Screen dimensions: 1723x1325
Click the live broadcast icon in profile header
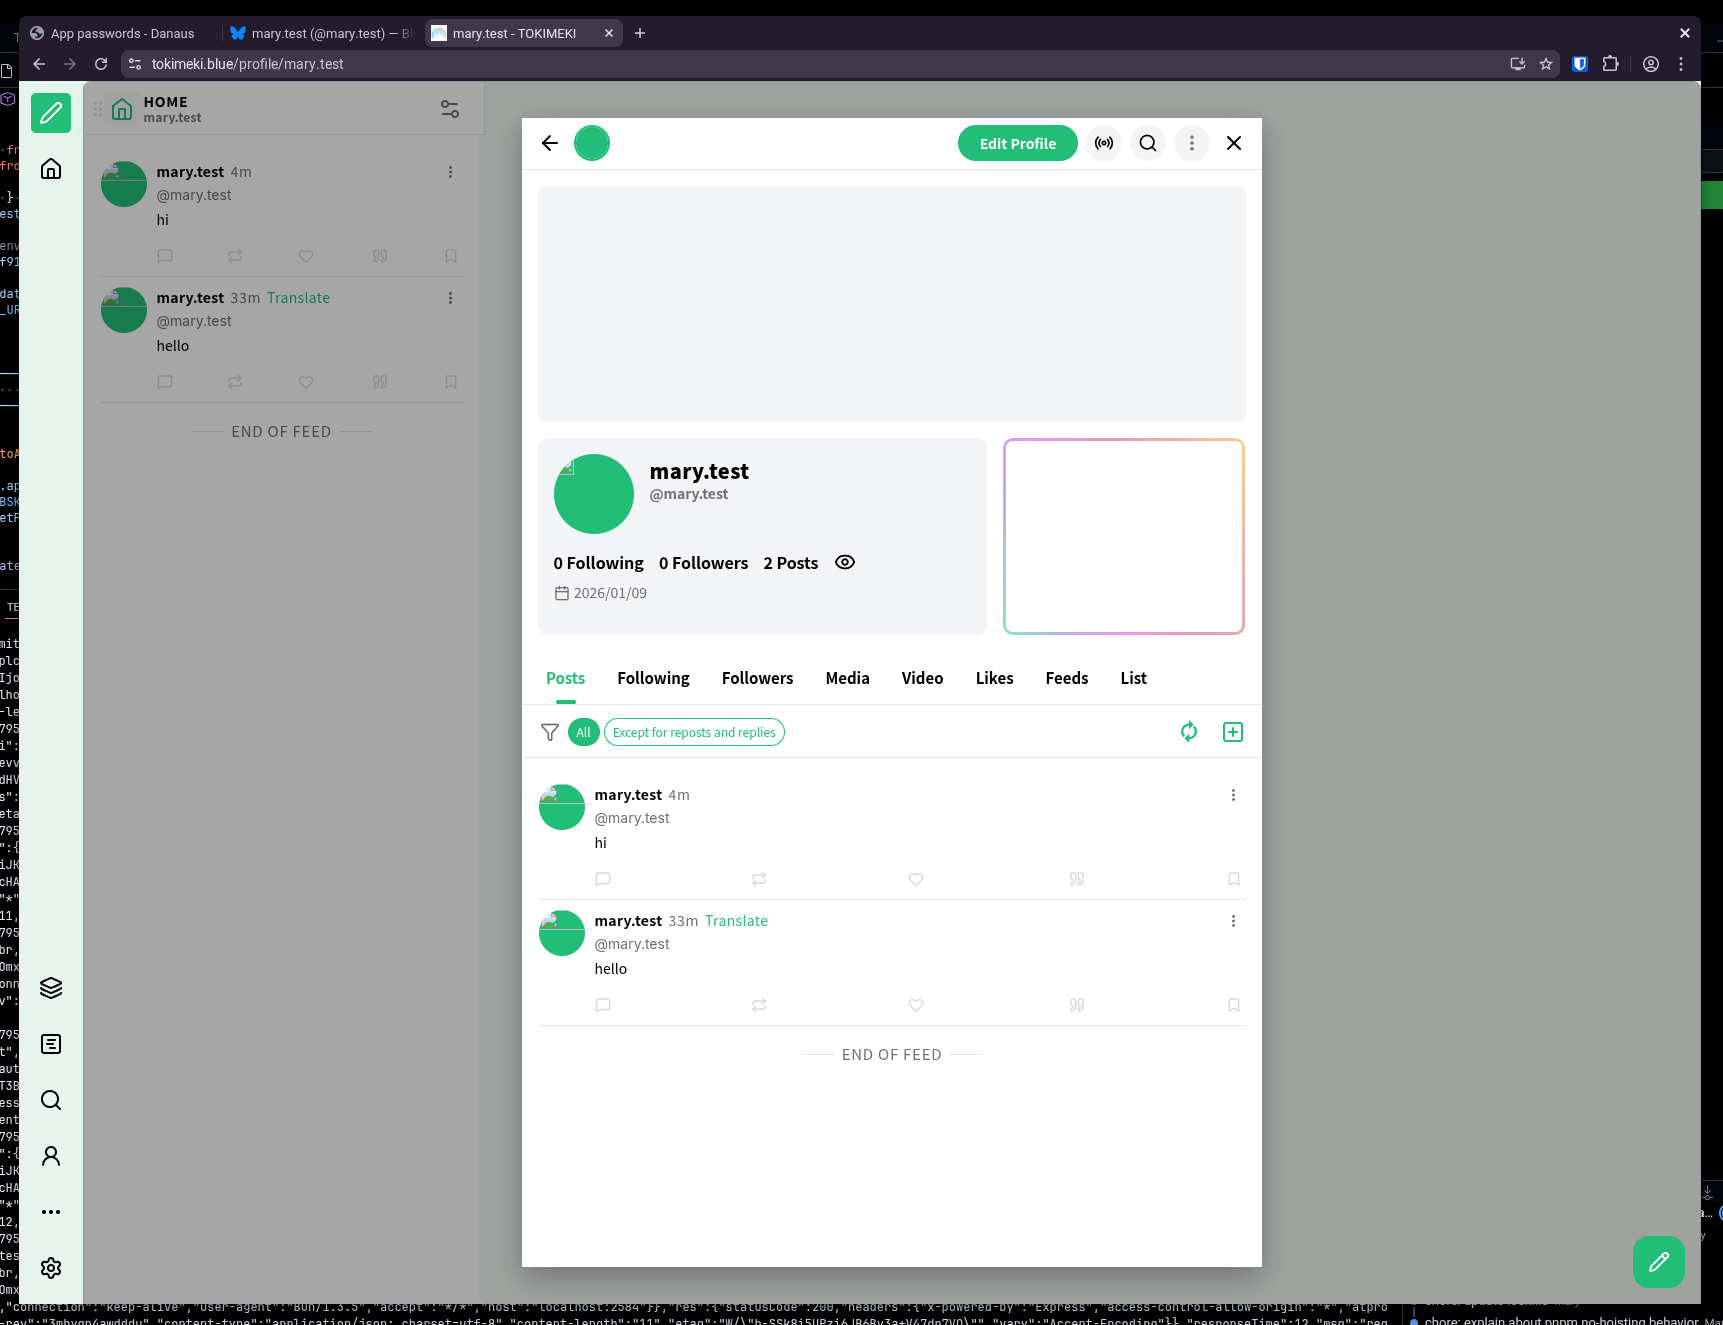(1104, 143)
